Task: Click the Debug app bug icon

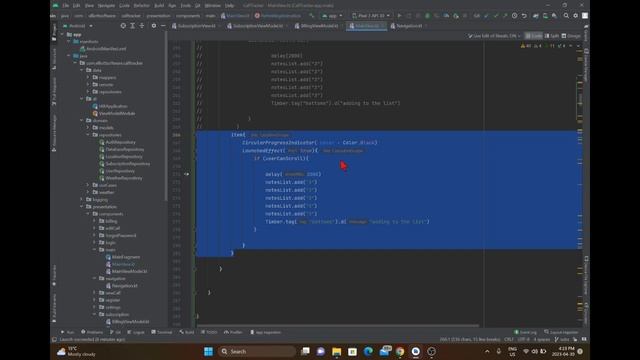Action: (427, 16)
